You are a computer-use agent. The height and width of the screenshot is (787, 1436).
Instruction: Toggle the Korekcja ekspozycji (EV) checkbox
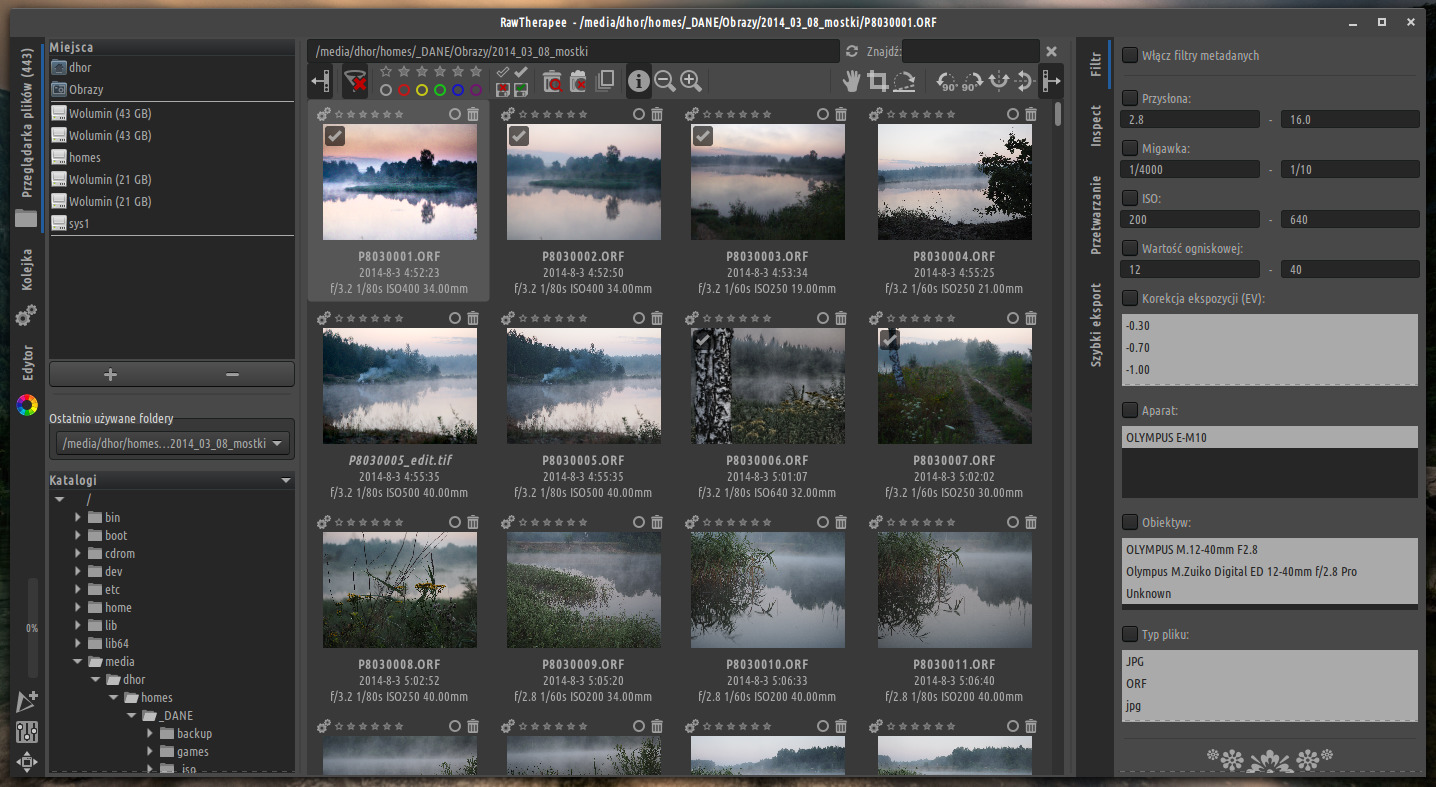pyautogui.click(x=1130, y=298)
